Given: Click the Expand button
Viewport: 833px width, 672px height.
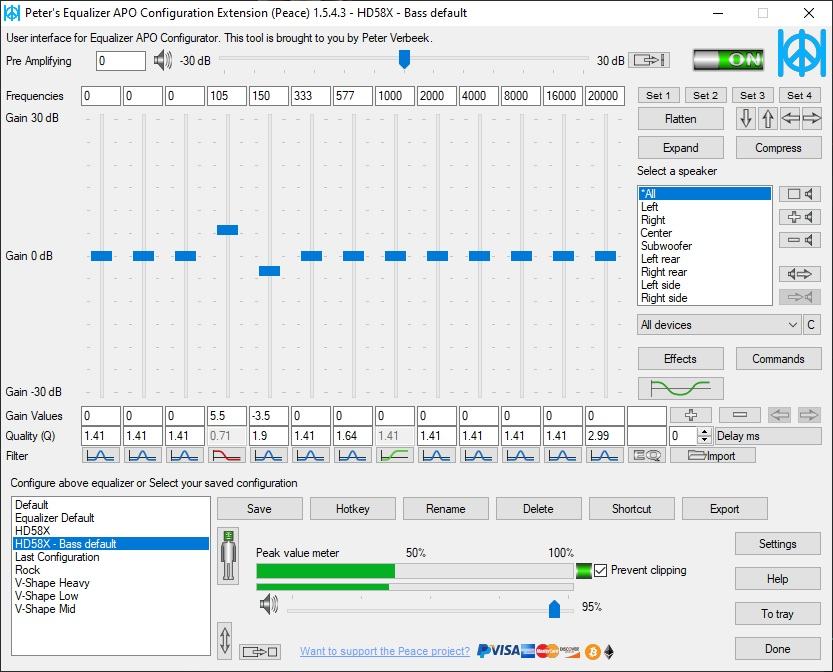Looking at the screenshot, I should click(x=681, y=148).
